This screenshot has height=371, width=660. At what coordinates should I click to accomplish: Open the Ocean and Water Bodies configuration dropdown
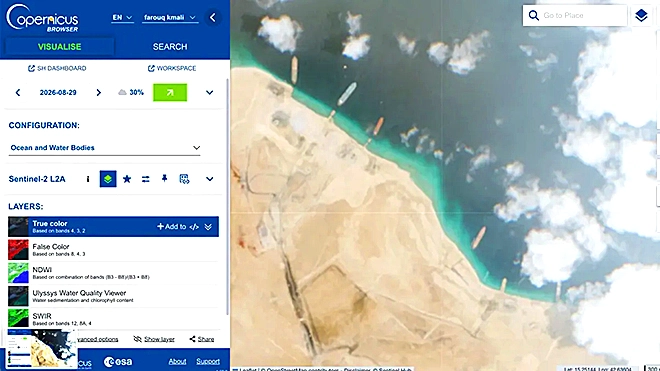tap(104, 148)
